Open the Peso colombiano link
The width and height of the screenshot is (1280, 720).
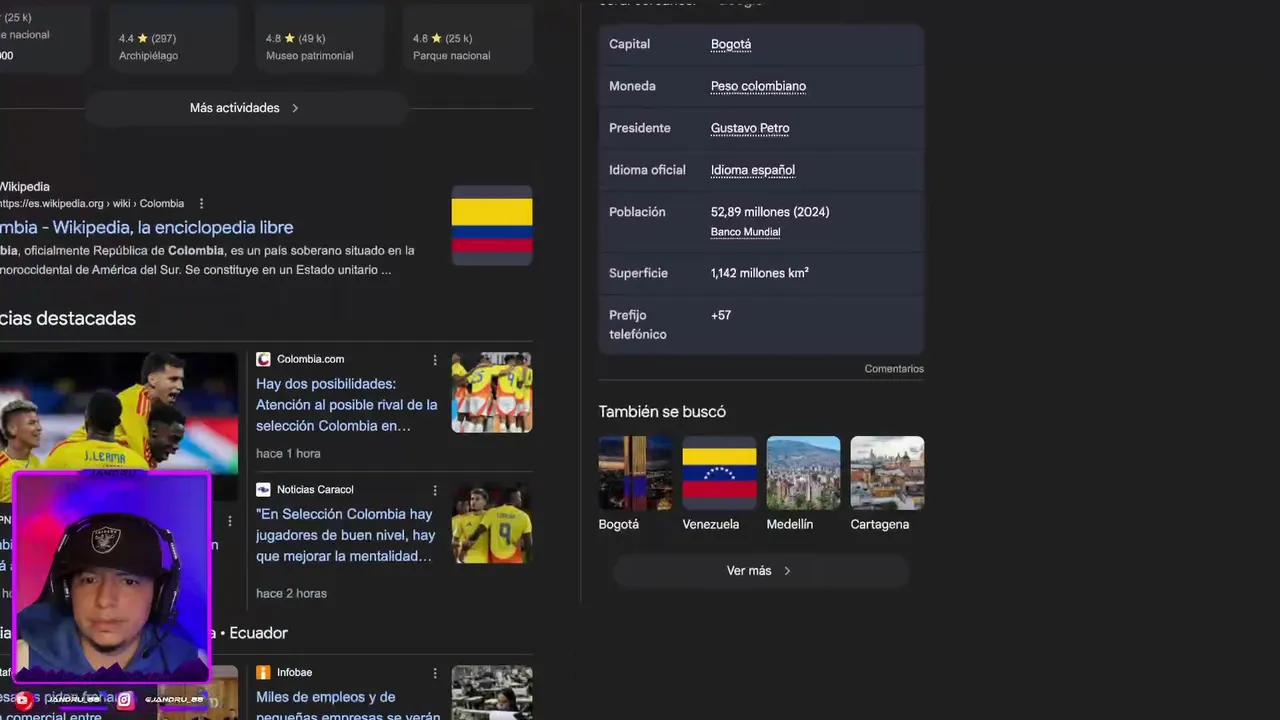[758, 86]
